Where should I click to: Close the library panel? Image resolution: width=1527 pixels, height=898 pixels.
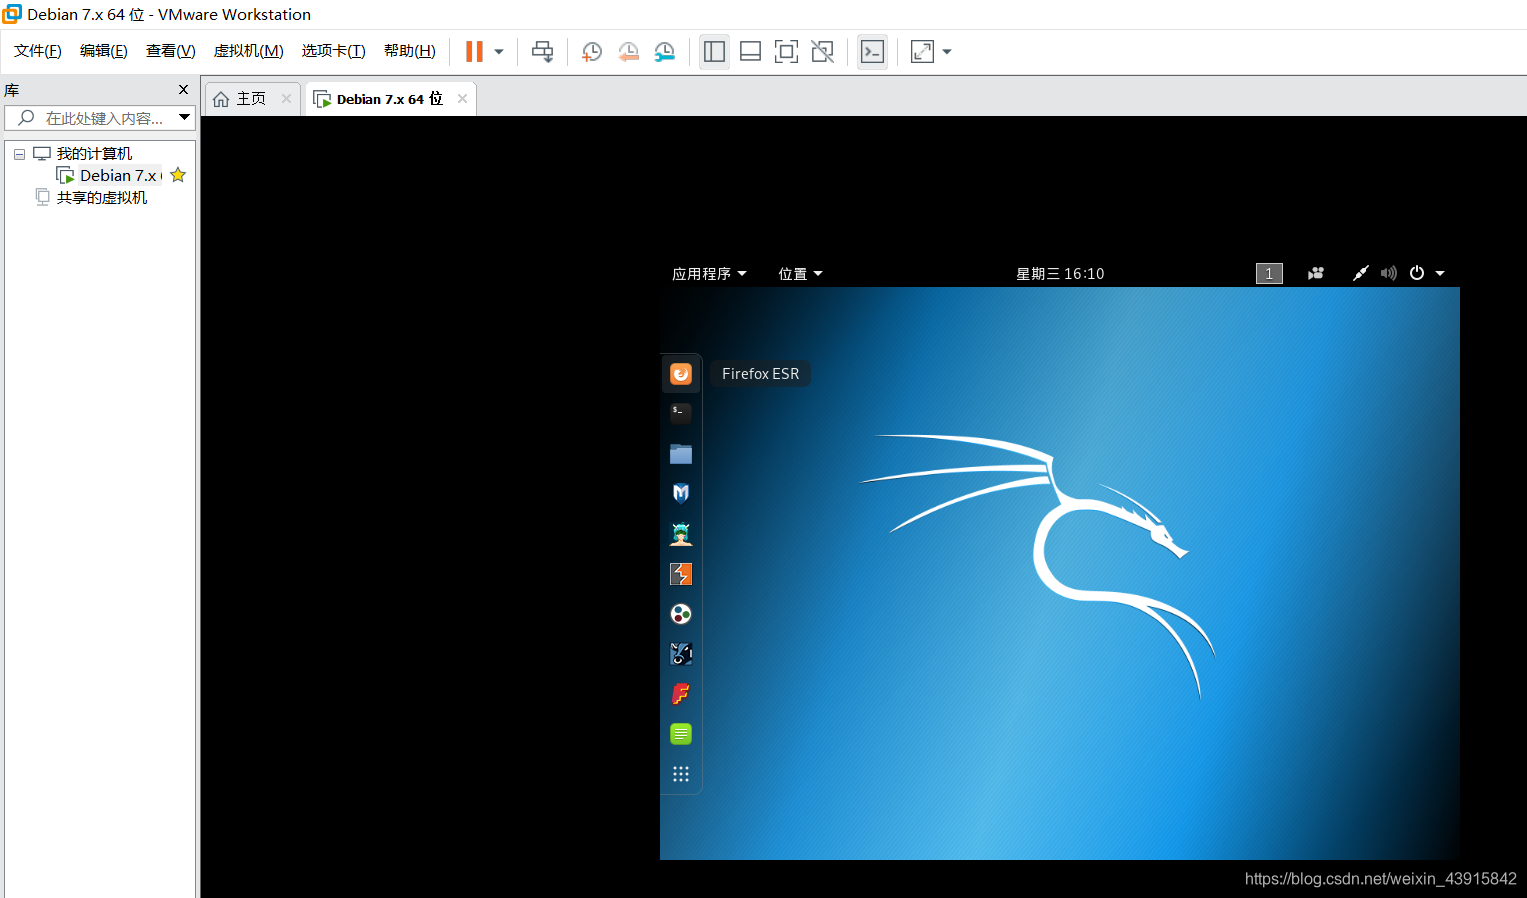tap(183, 90)
